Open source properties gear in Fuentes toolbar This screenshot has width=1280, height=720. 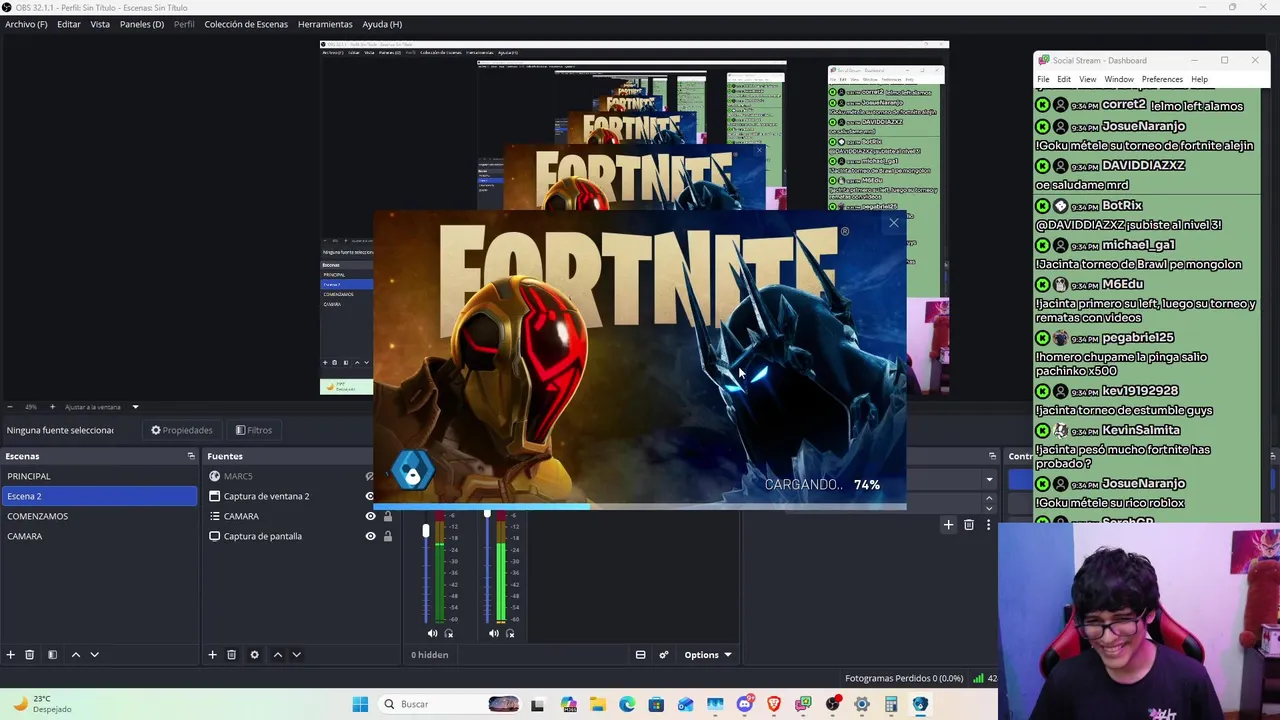(x=254, y=655)
